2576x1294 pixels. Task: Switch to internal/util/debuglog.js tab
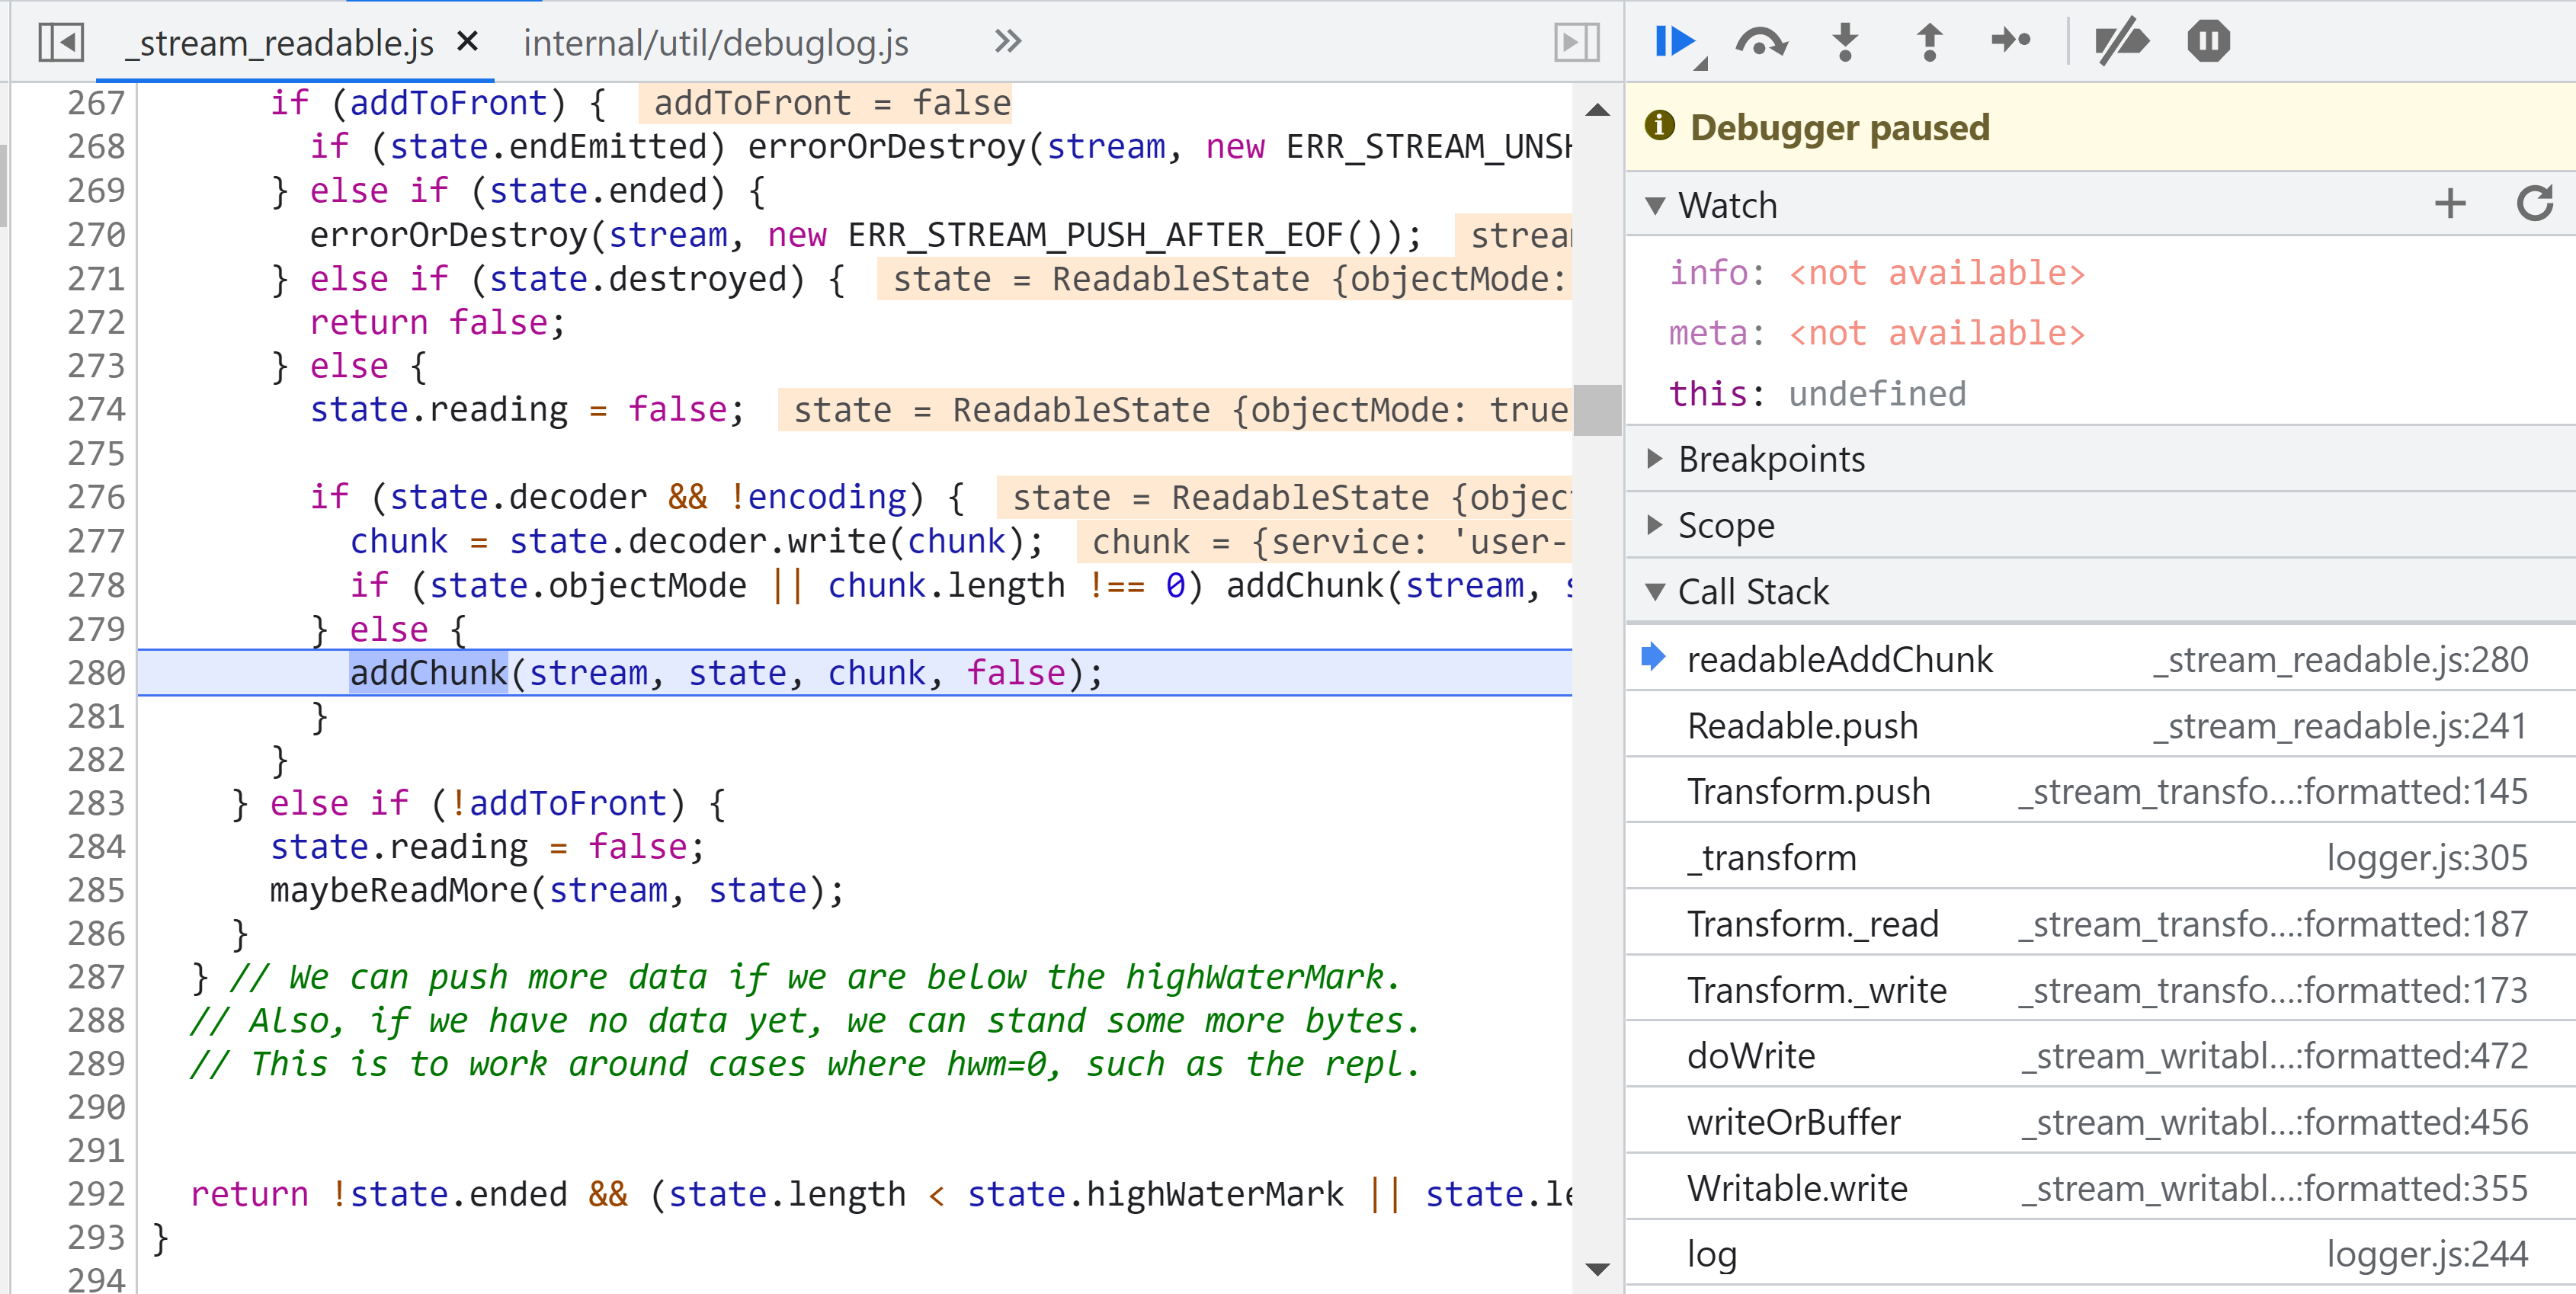click(715, 43)
